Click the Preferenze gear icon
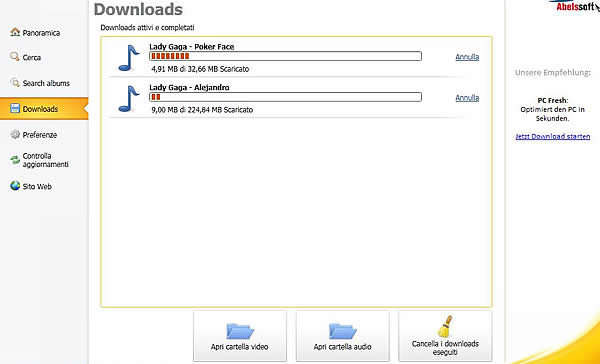 pos(15,134)
